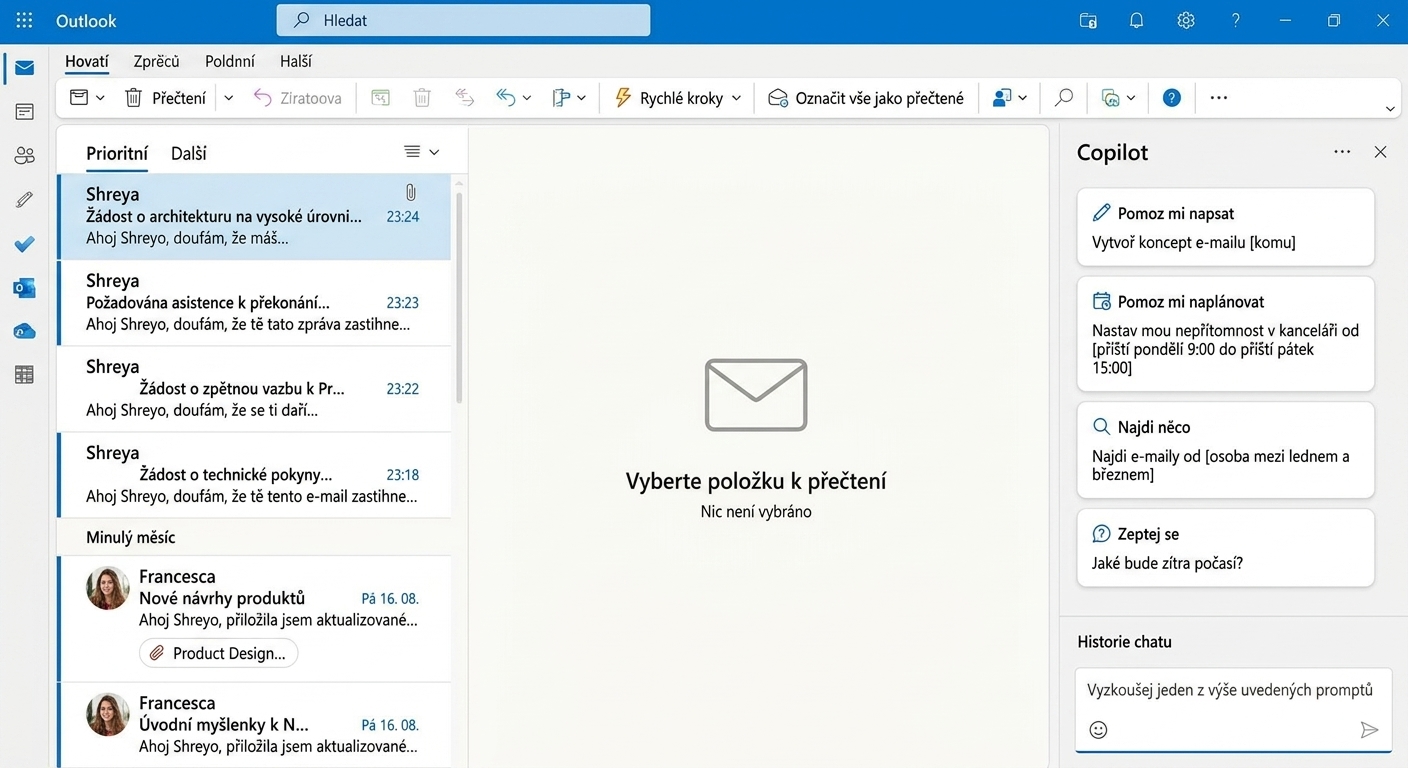
Task: Click the title bar folder-sync icon
Action: pyautogui.click(x=1088, y=20)
